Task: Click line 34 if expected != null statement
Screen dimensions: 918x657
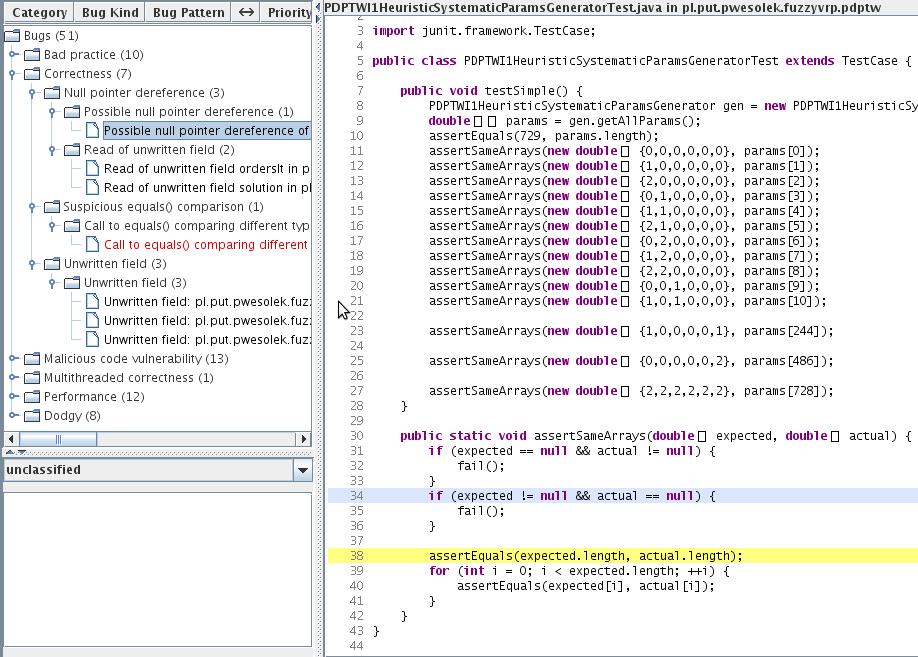Action: (x=572, y=496)
